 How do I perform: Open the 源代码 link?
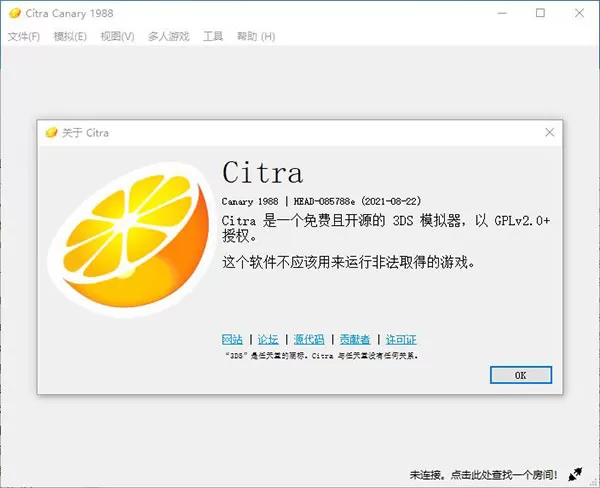coord(309,339)
